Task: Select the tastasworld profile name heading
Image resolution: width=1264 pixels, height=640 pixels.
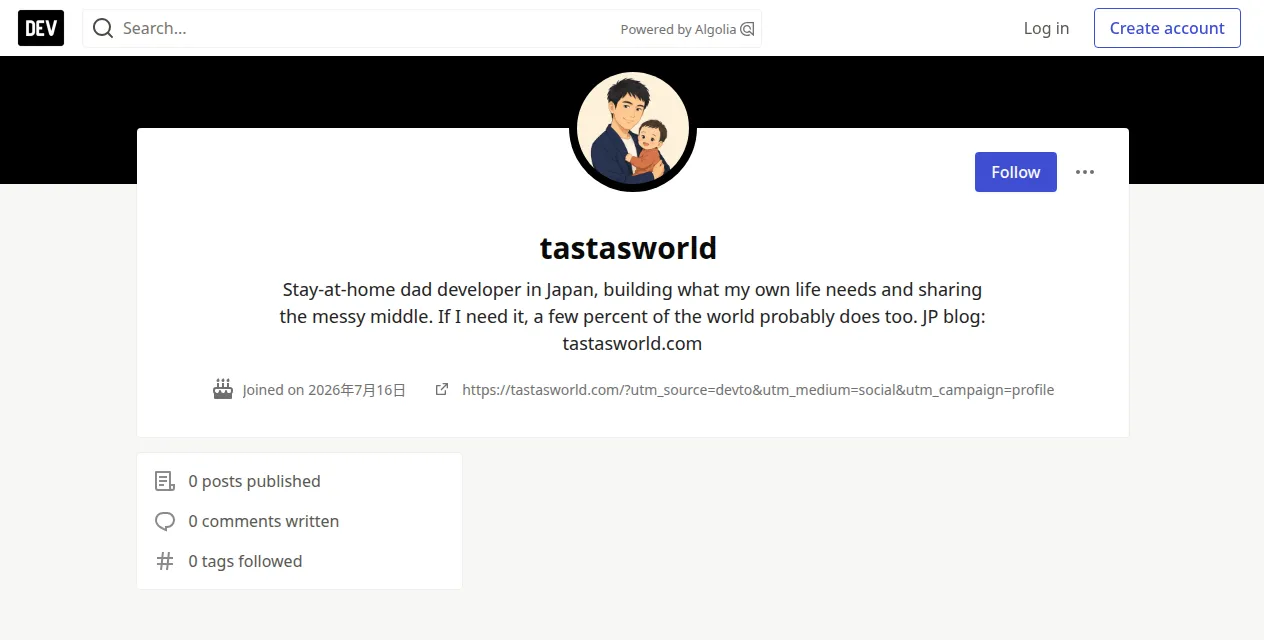Action: tap(628, 247)
